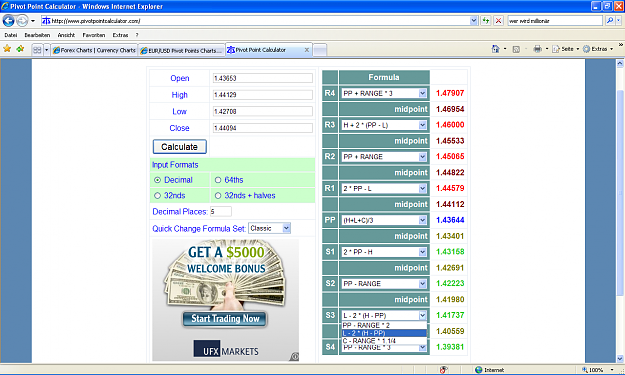The image size is (625, 375).
Task: Open the Datei menu
Action: click(11, 35)
